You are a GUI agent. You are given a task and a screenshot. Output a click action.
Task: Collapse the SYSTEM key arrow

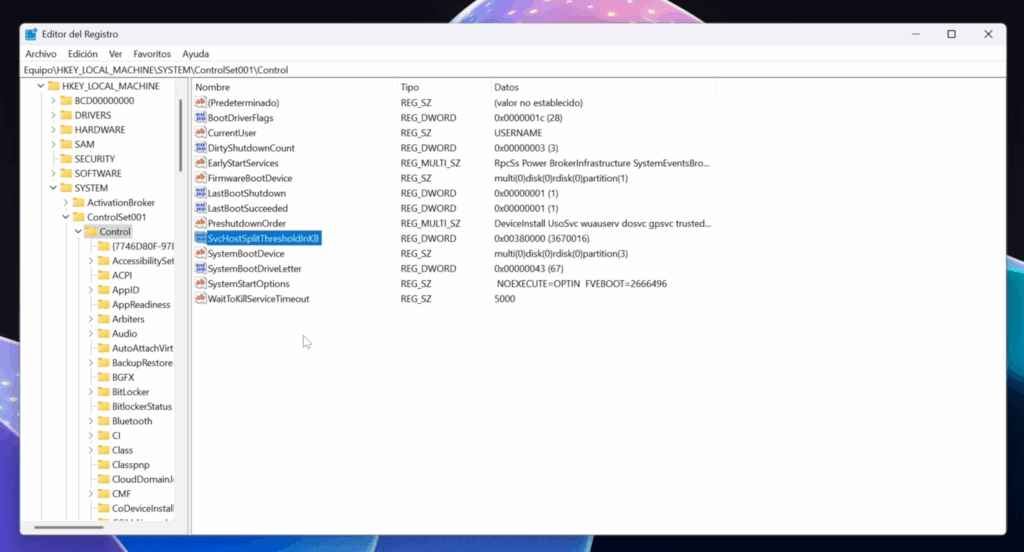coord(53,187)
